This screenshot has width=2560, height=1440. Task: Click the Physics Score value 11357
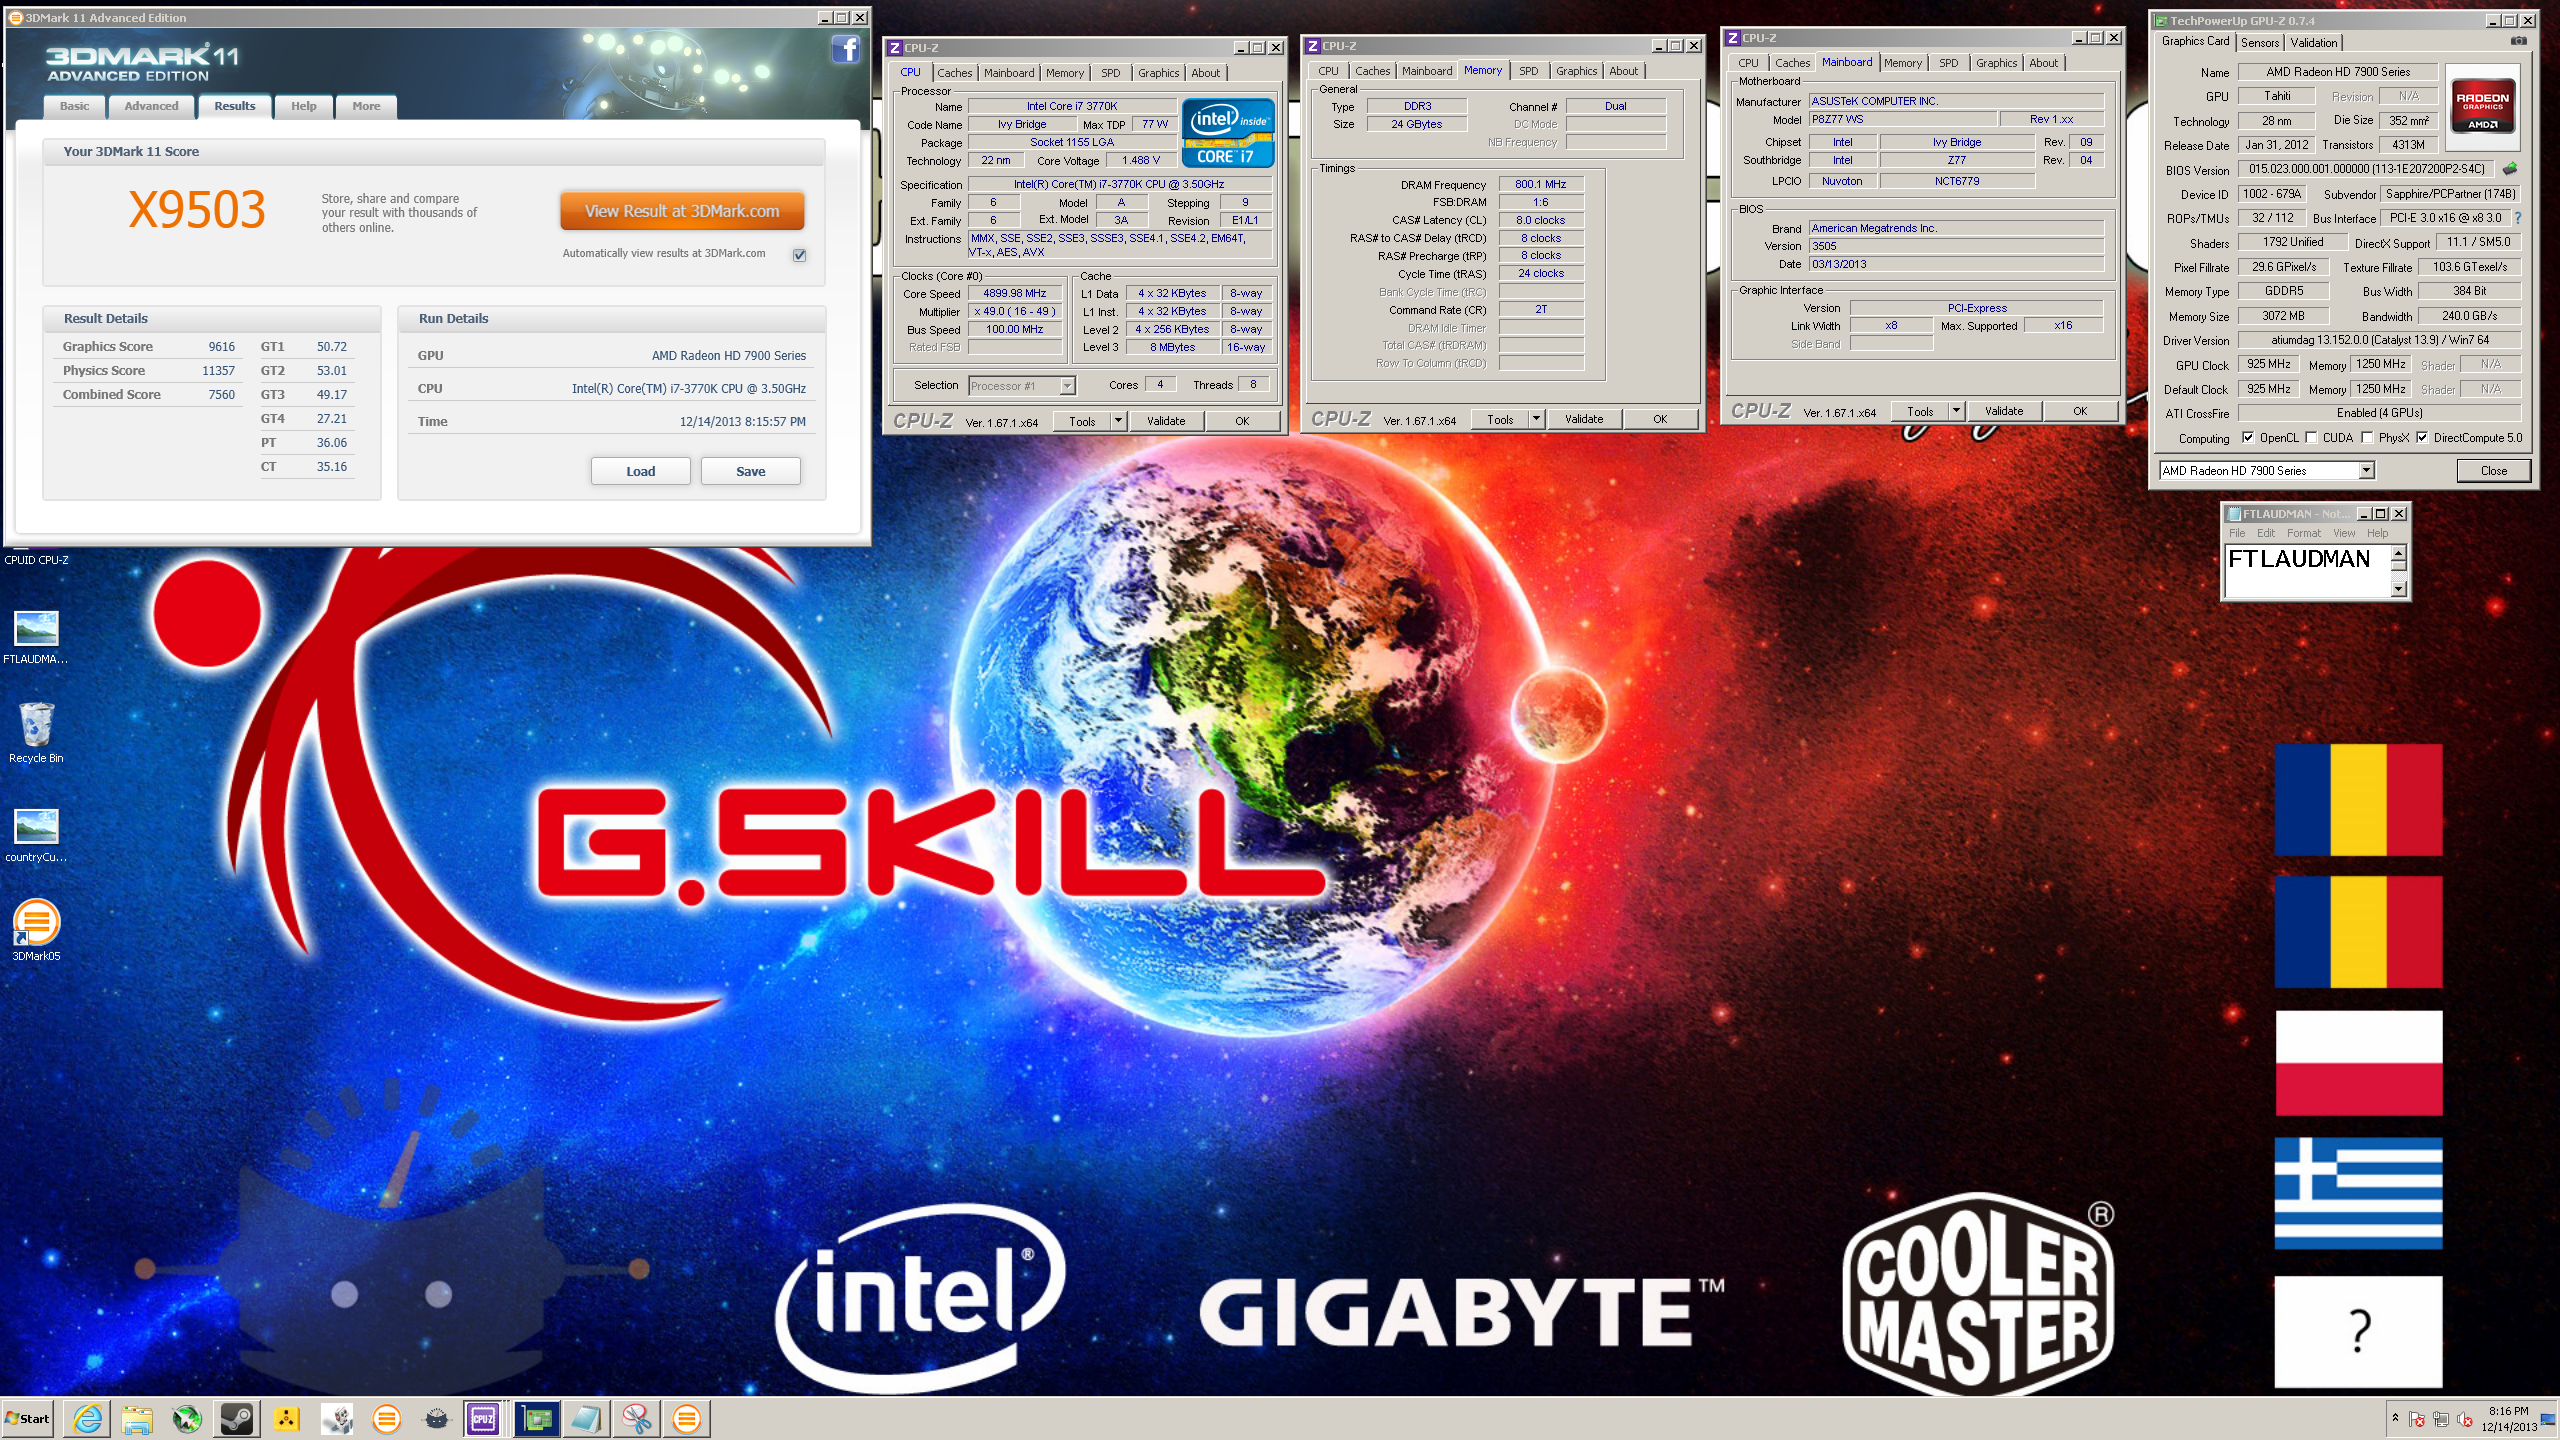pos(218,370)
